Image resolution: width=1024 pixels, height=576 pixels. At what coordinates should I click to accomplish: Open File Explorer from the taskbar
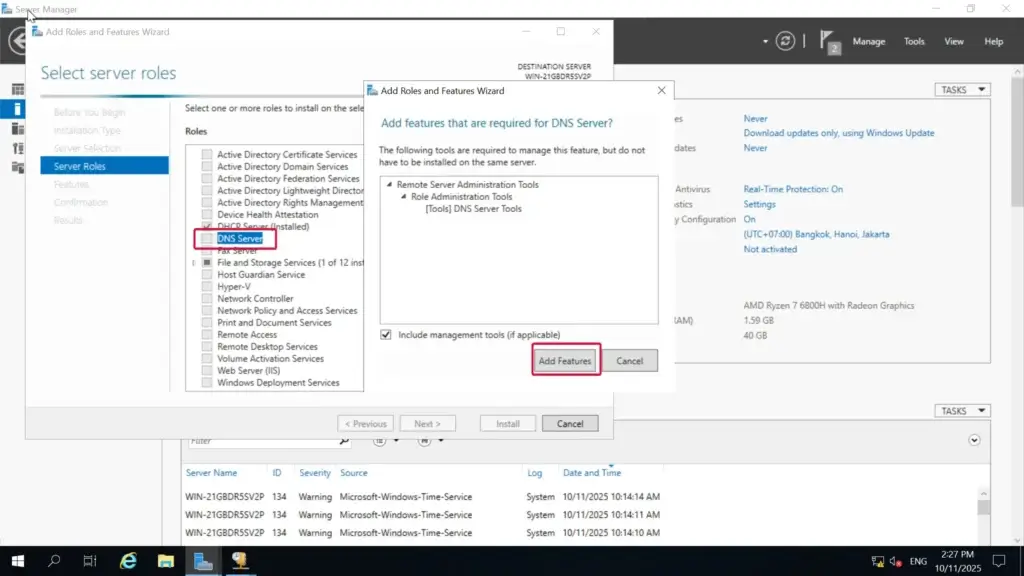pos(166,561)
